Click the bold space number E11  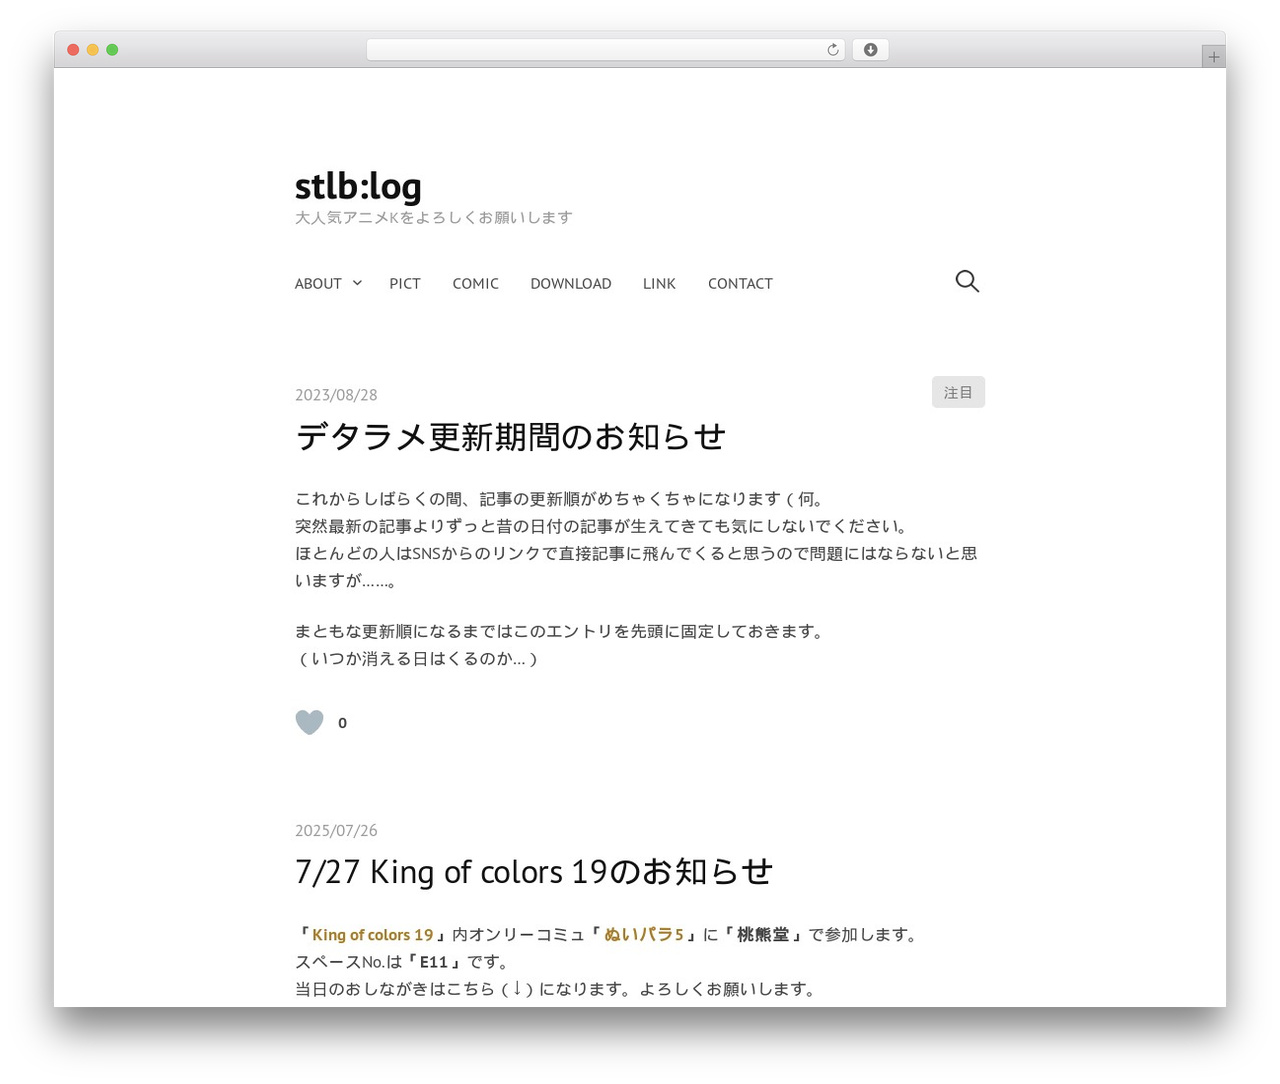pyautogui.click(x=434, y=962)
